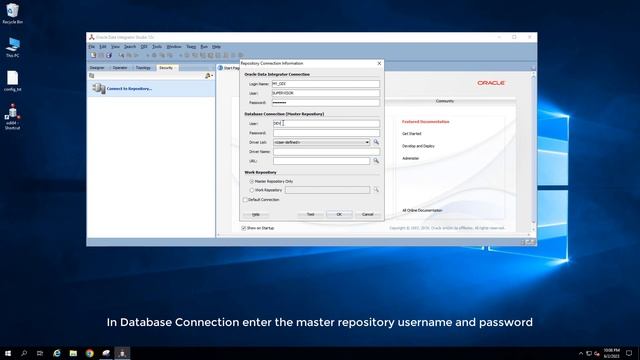Image resolution: width=640 pixels, height=360 pixels.
Task: Click the URL search magnifier icon
Action: coord(376,161)
